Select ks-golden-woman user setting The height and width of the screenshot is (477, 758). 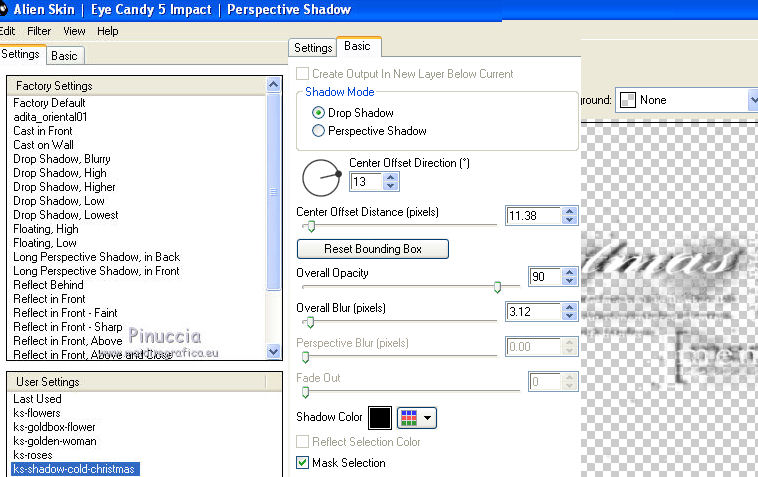pyautogui.click(x=55, y=441)
